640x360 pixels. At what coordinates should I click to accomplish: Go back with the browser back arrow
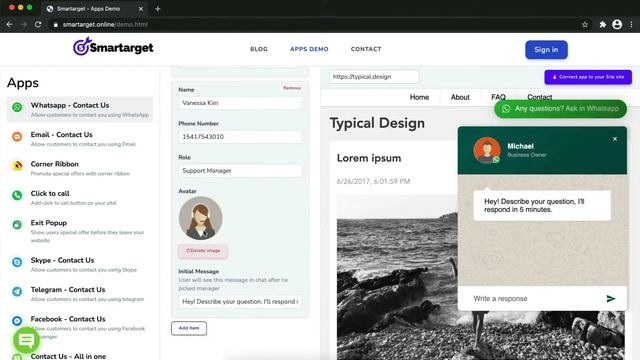[x=9, y=24]
